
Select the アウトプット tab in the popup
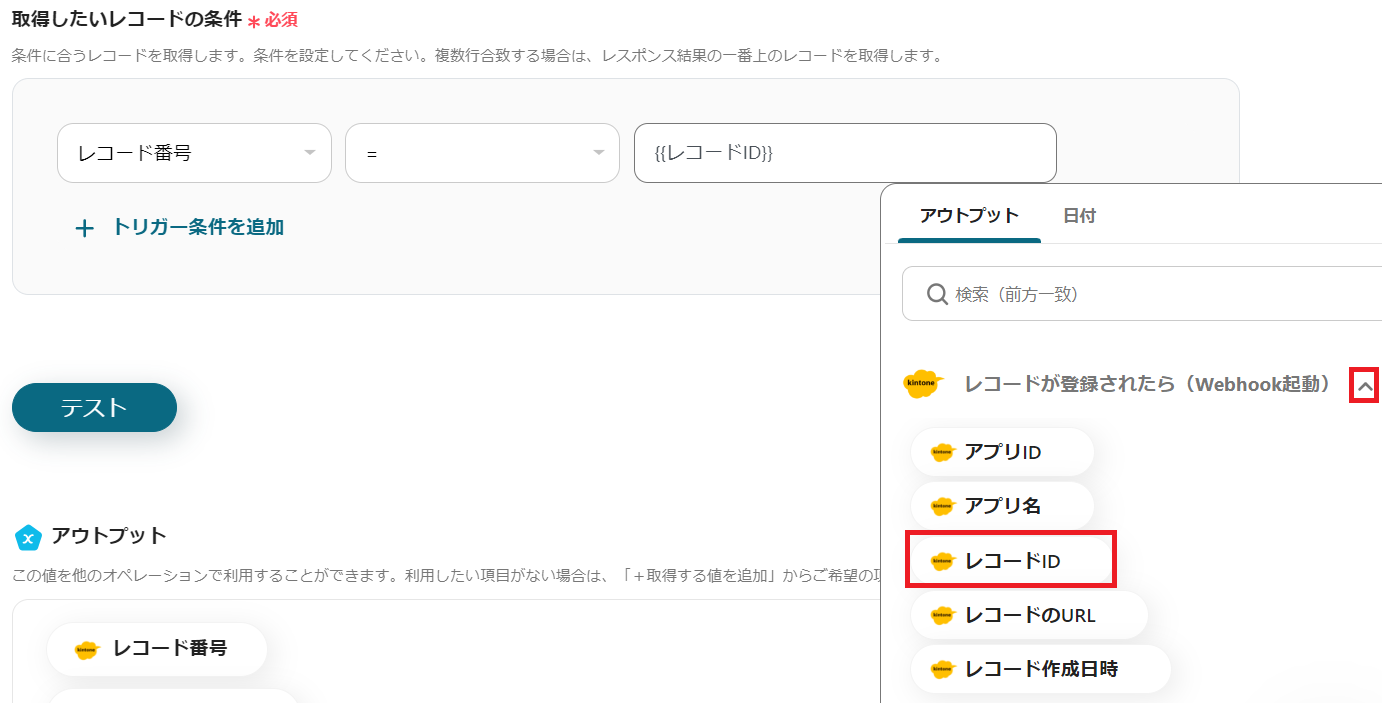969,215
